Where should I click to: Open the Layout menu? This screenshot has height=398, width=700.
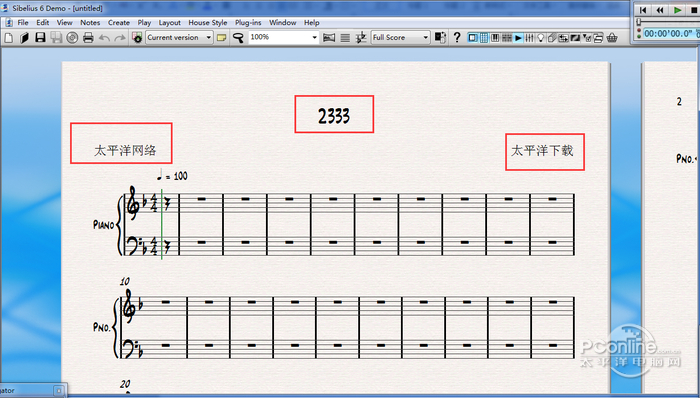(x=170, y=22)
